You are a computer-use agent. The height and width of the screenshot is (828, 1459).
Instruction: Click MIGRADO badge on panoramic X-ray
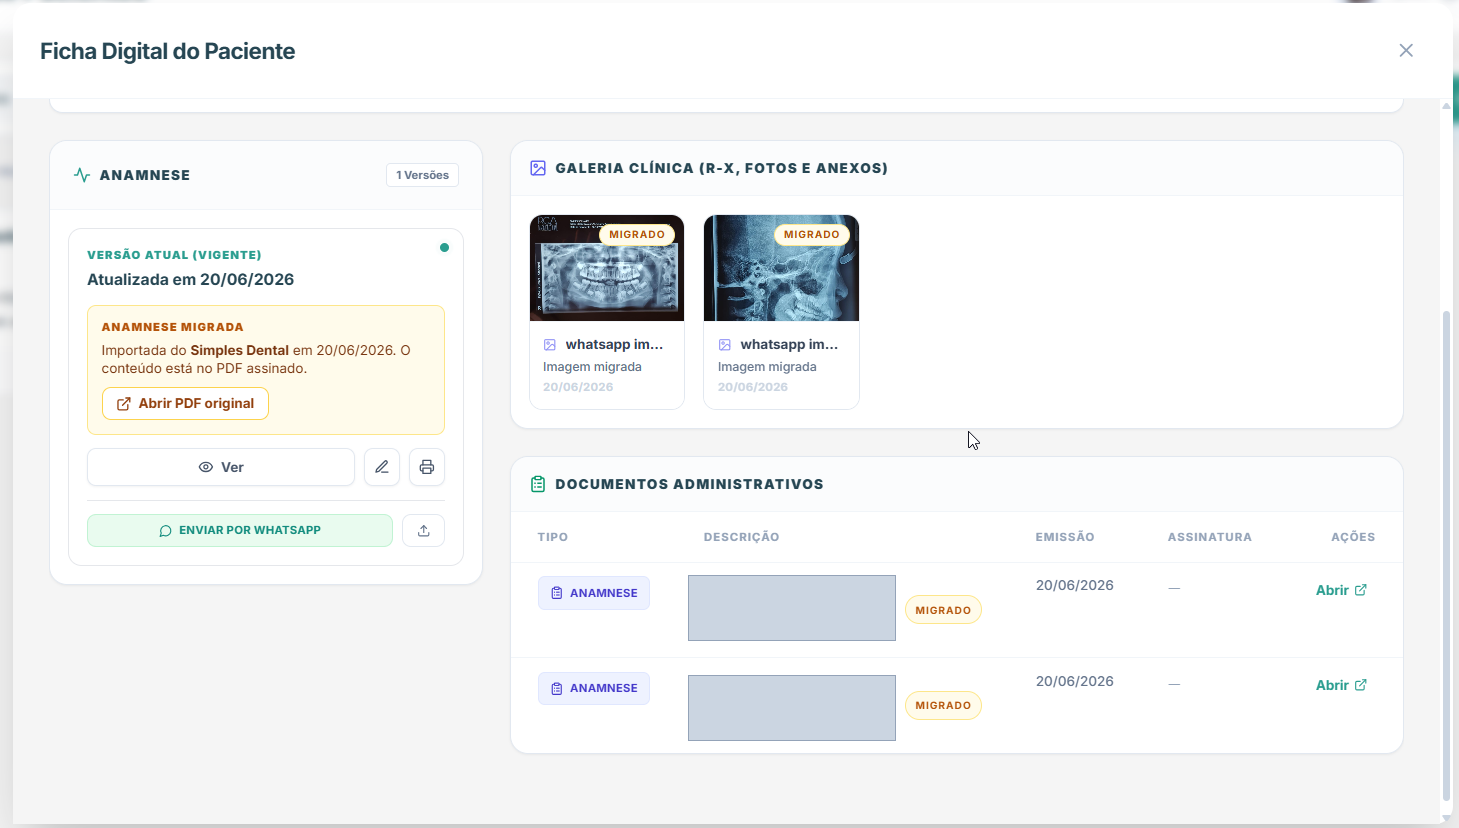pyautogui.click(x=637, y=234)
